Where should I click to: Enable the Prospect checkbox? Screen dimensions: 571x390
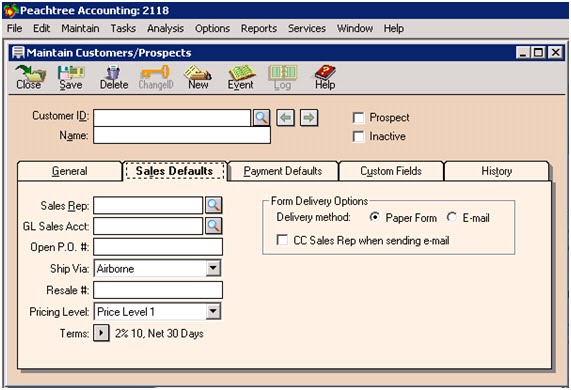click(359, 118)
